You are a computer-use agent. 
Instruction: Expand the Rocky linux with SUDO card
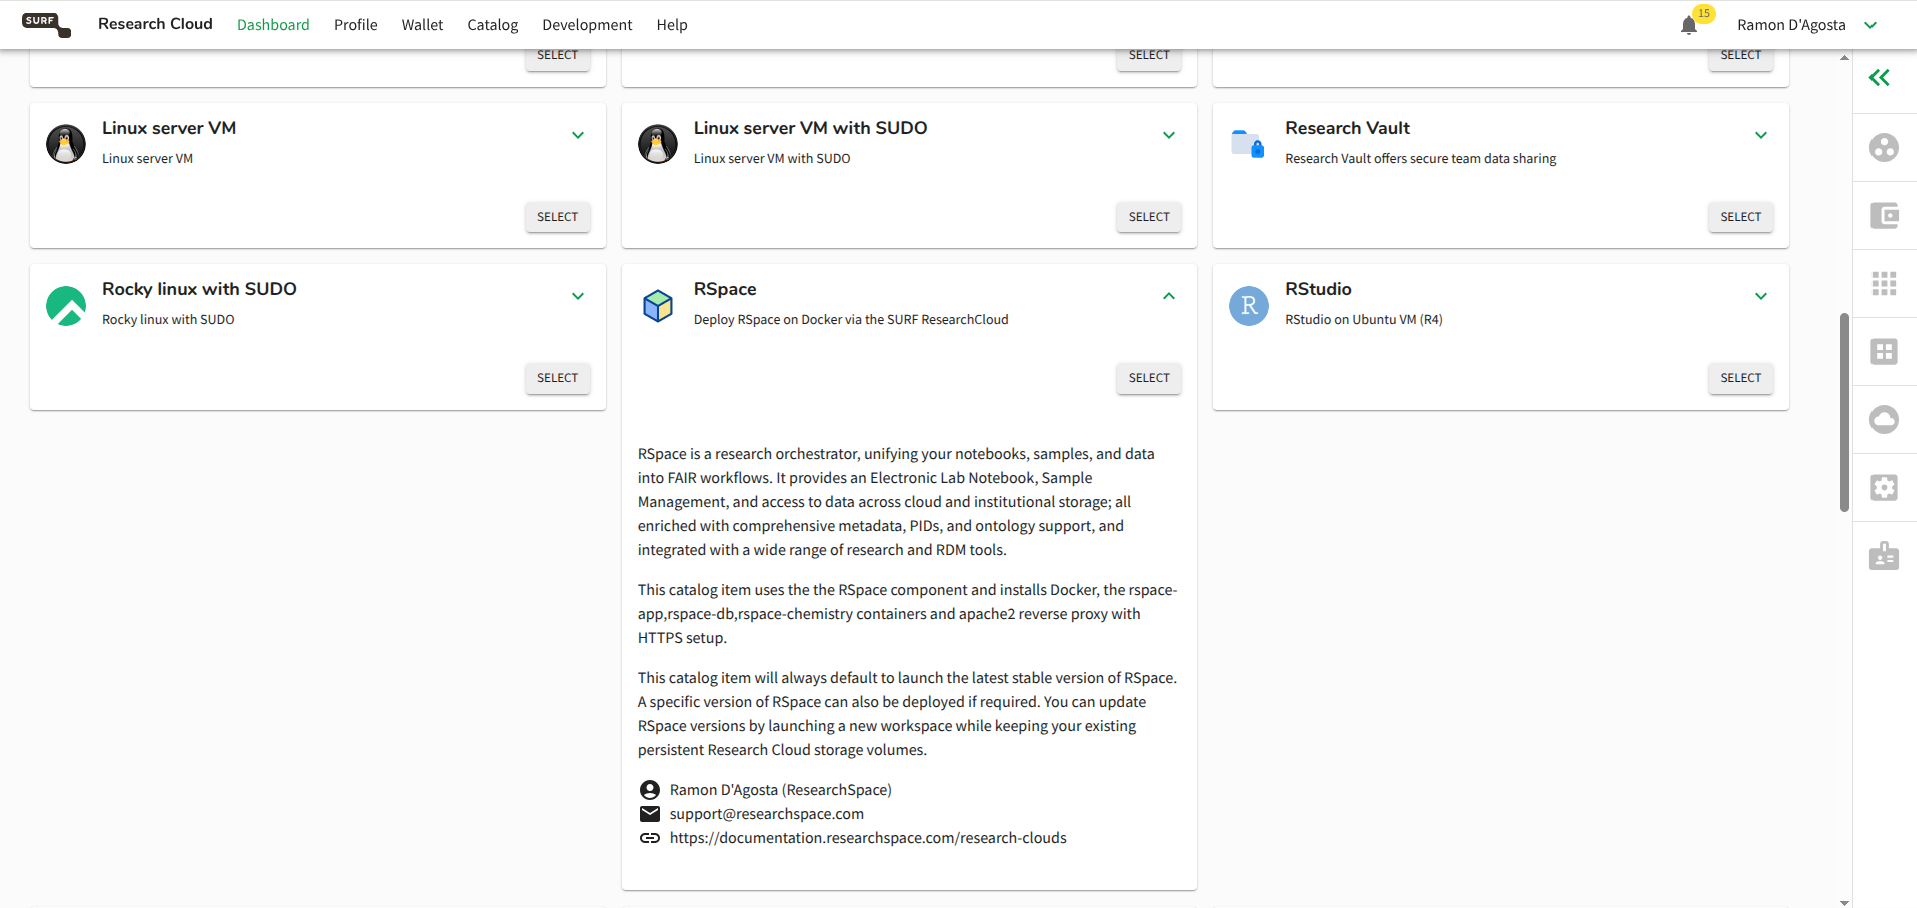pos(578,296)
